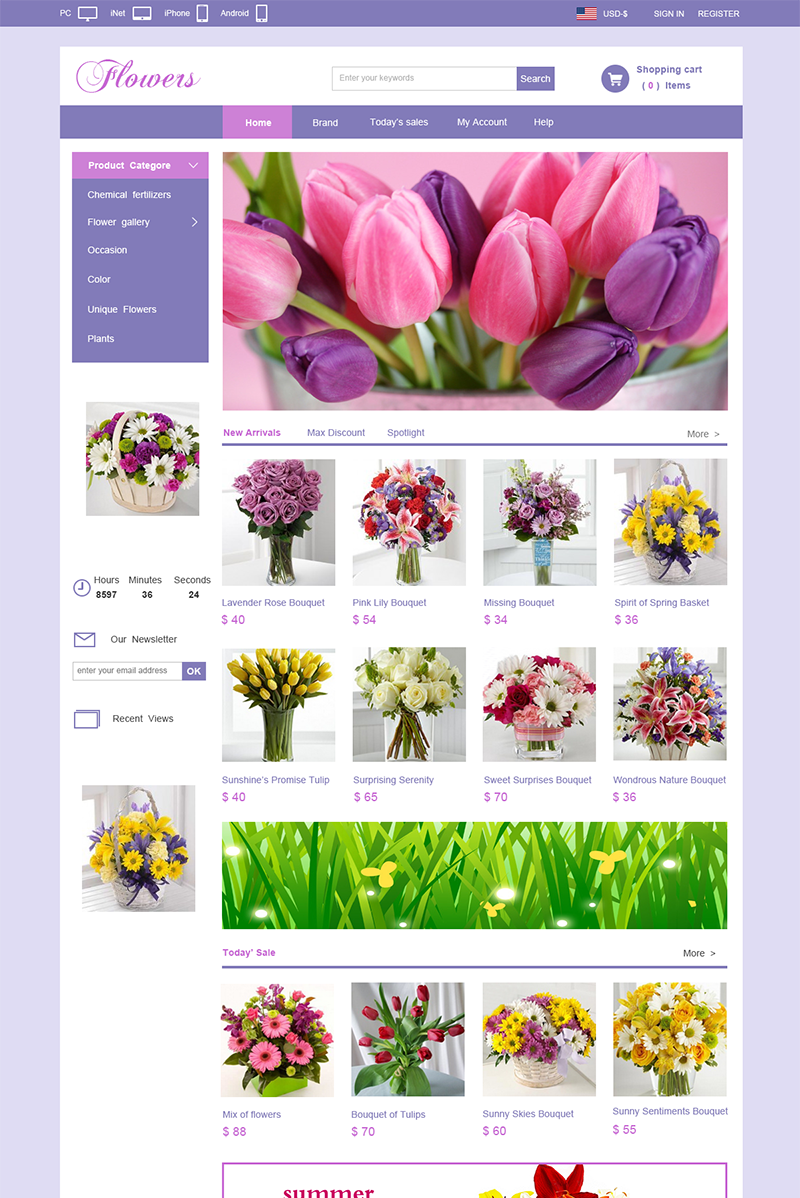Viewport: 800px width, 1198px height.
Task: Open the shopping cart icon
Action: (x=615, y=78)
